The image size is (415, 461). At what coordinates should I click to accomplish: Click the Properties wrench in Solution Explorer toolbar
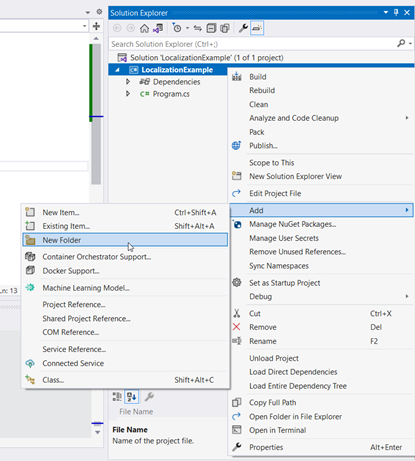click(243, 28)
